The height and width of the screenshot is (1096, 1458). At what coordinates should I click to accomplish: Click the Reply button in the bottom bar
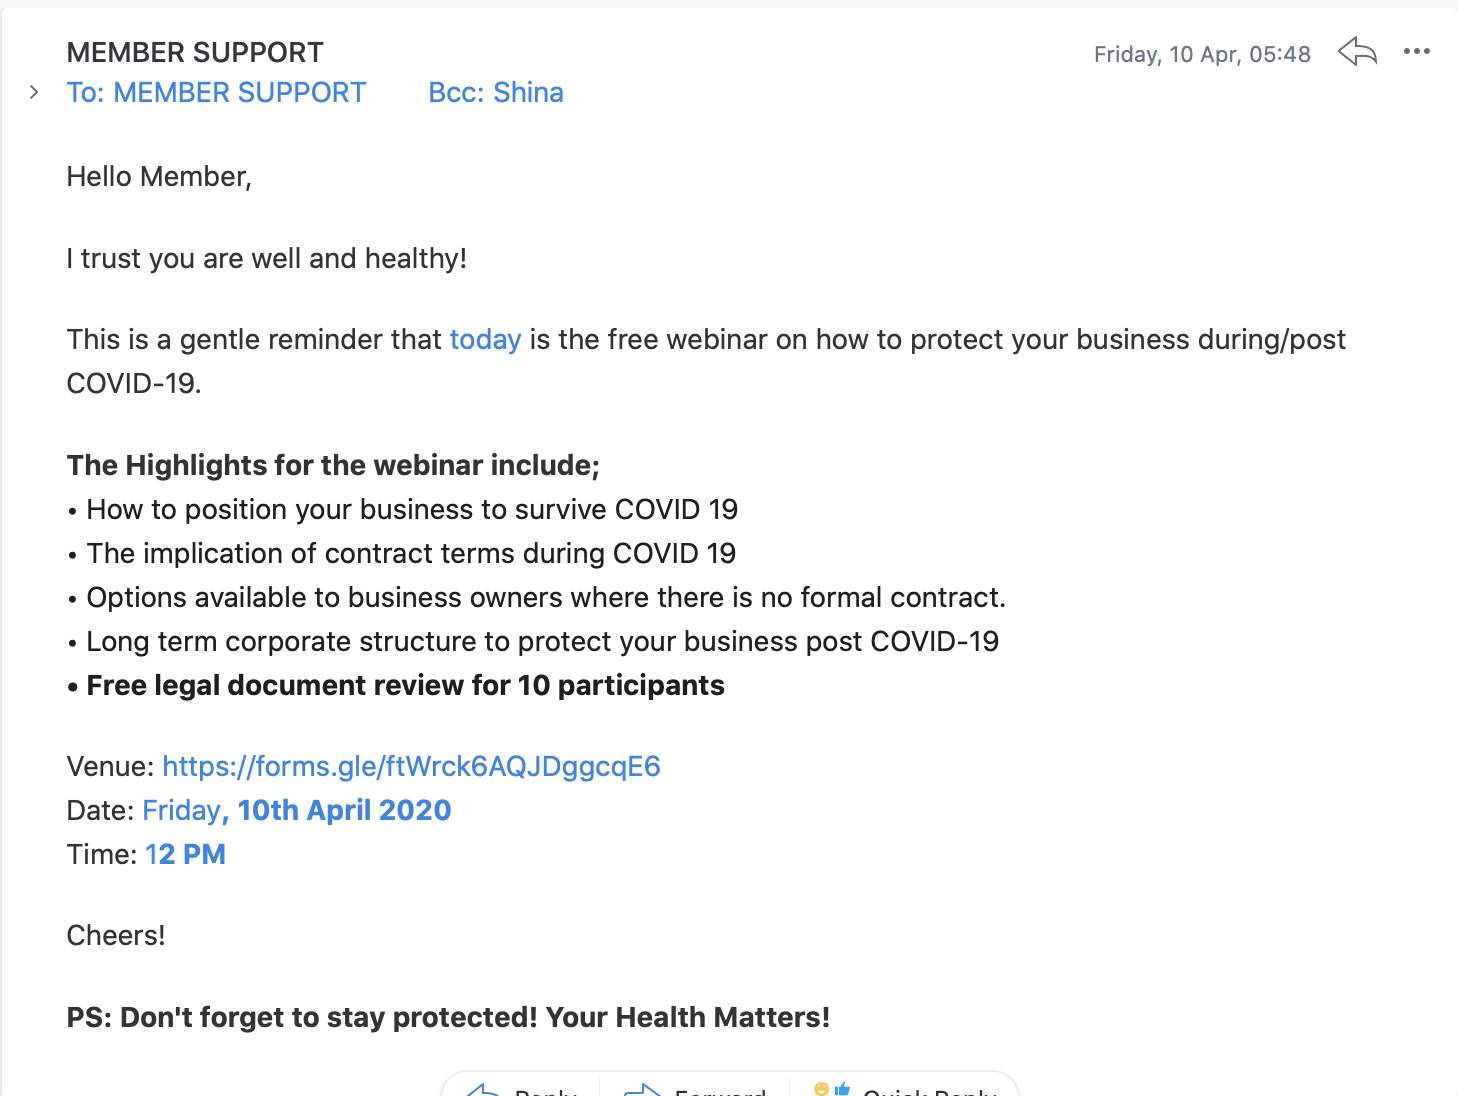521,1088
